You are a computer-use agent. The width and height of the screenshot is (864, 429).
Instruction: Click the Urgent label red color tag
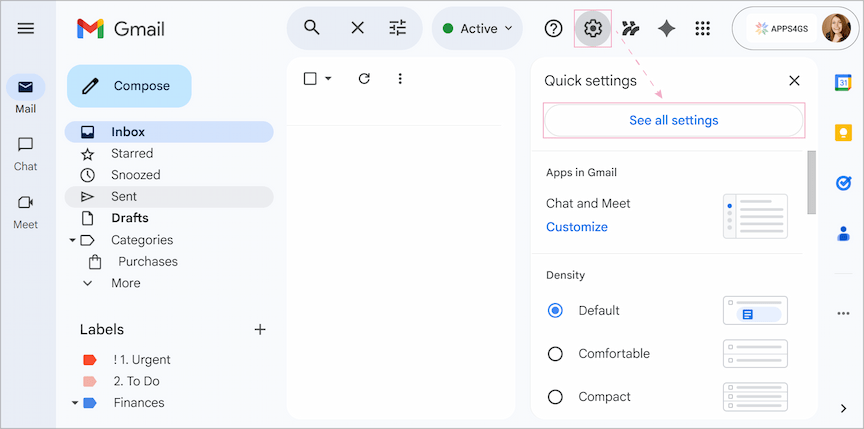pyautogui.click(x=90, y=360)
